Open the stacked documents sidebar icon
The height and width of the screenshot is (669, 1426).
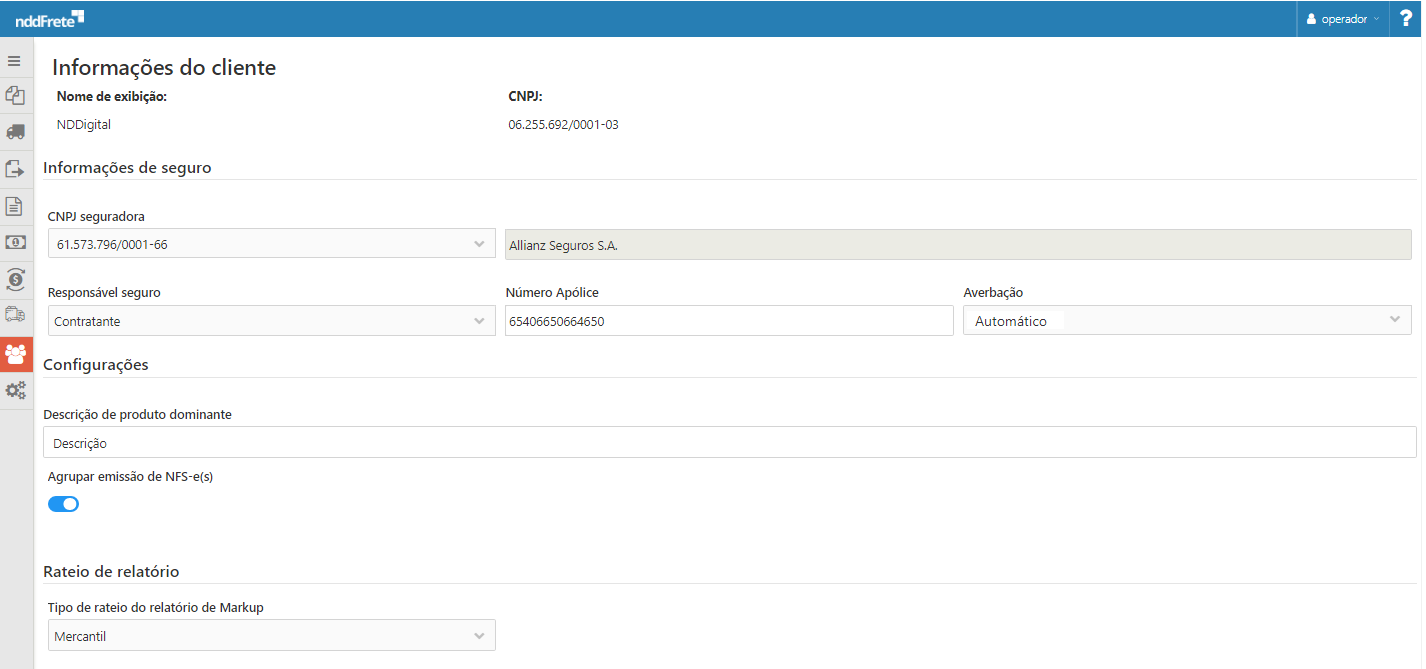coord(15,96)
